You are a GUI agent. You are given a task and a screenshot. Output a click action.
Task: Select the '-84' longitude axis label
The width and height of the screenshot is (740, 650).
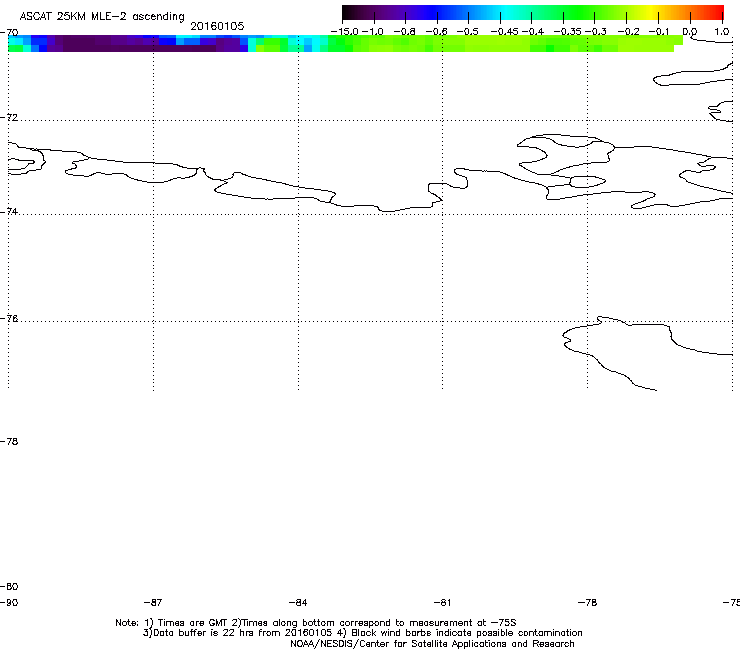coord(298,602)
